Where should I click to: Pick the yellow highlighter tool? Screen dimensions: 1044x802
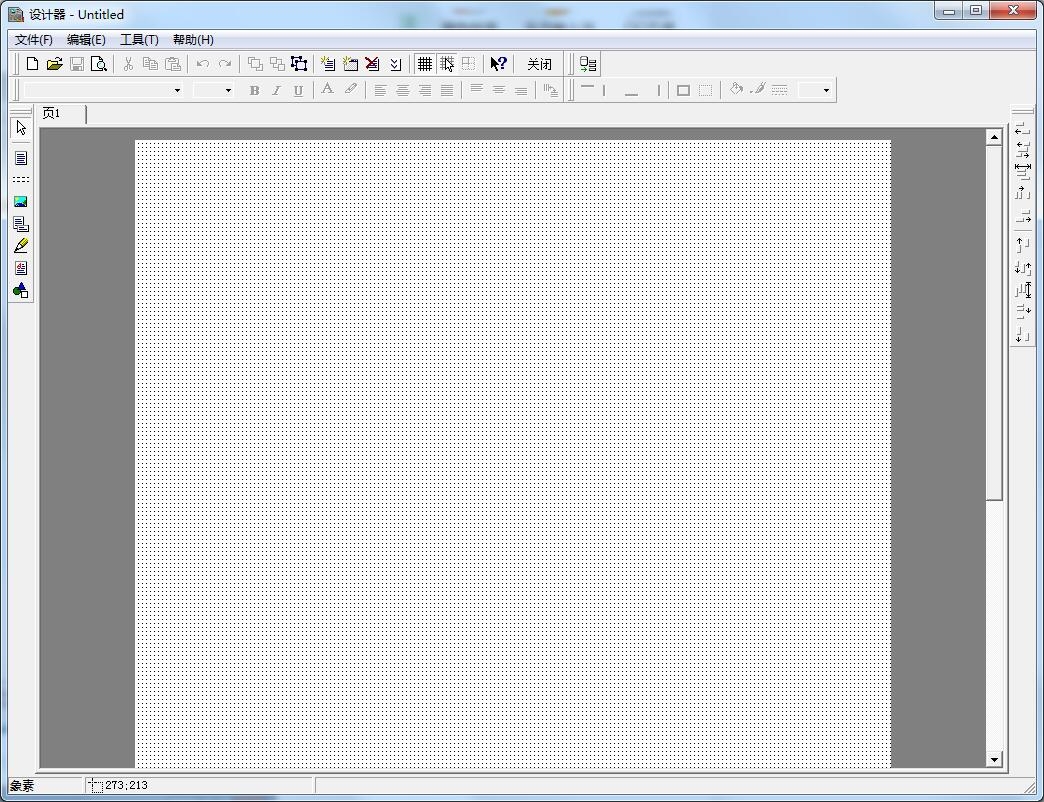[21, 245]
